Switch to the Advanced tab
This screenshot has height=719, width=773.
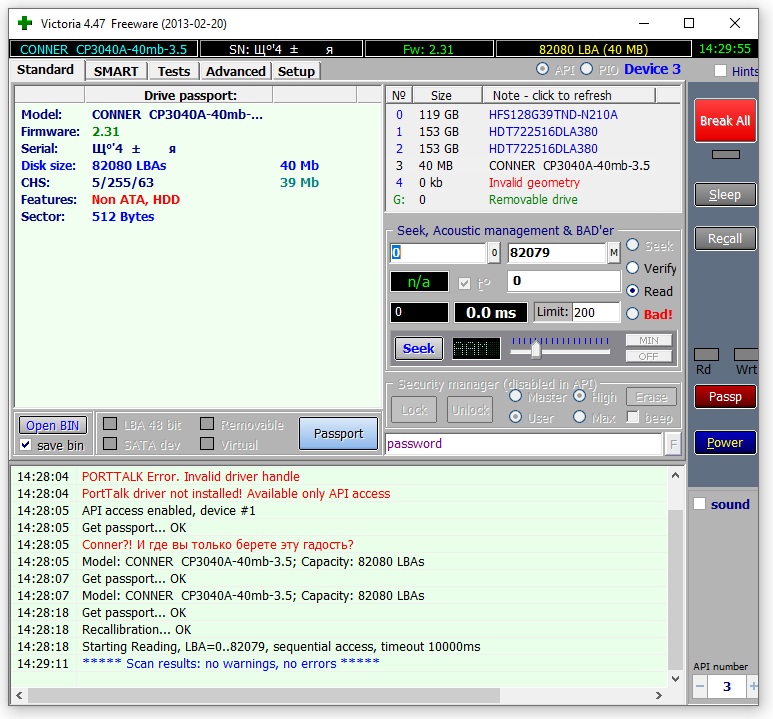point(236,72)
